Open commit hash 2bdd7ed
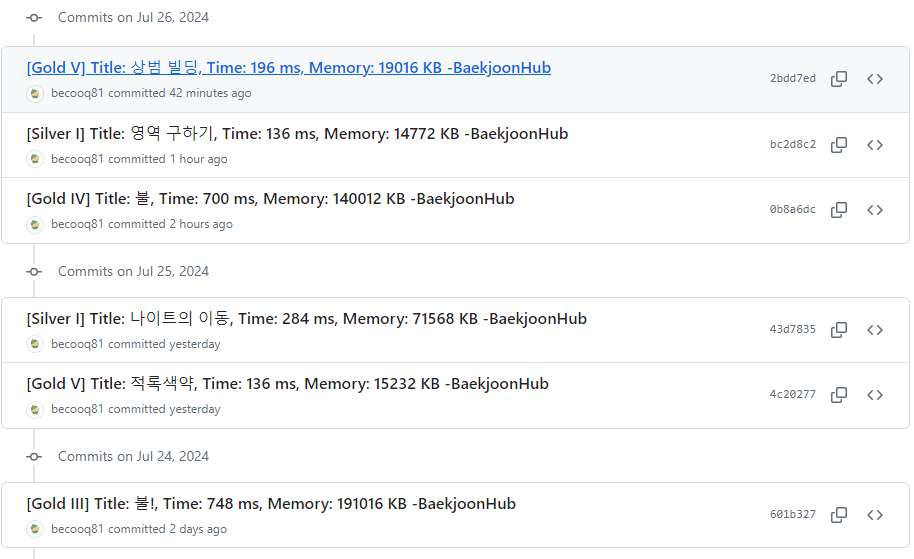This screenshot has width=914, height=559. pos(793,79)
